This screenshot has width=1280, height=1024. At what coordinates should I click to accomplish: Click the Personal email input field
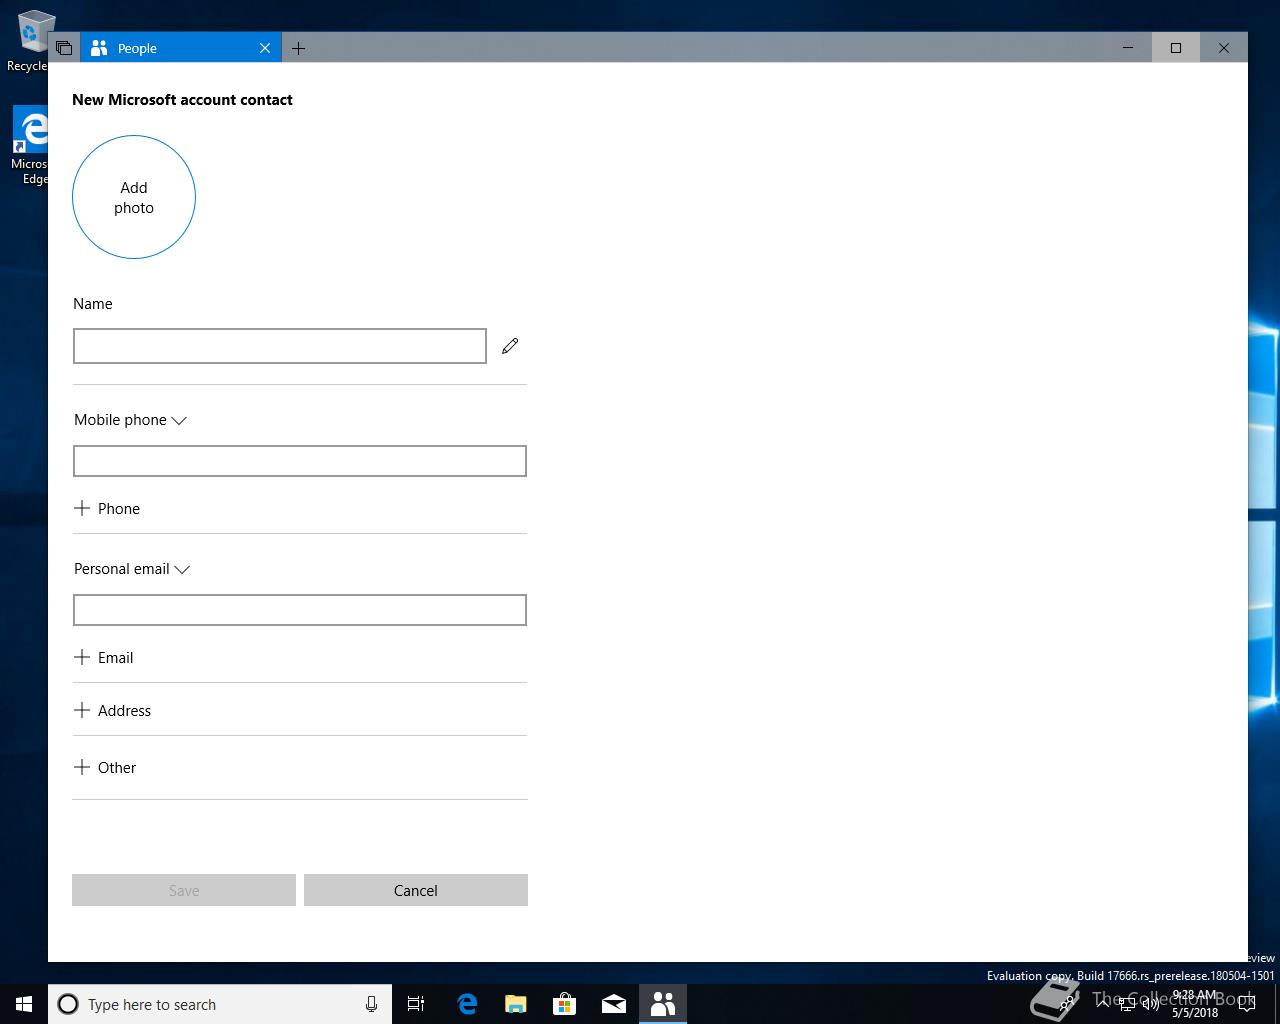tap(300, 610)
